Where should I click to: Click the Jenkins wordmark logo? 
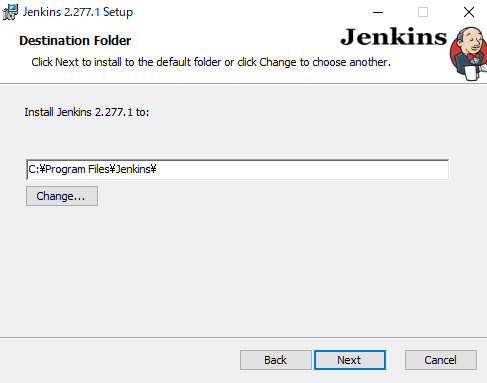[393, 37]
